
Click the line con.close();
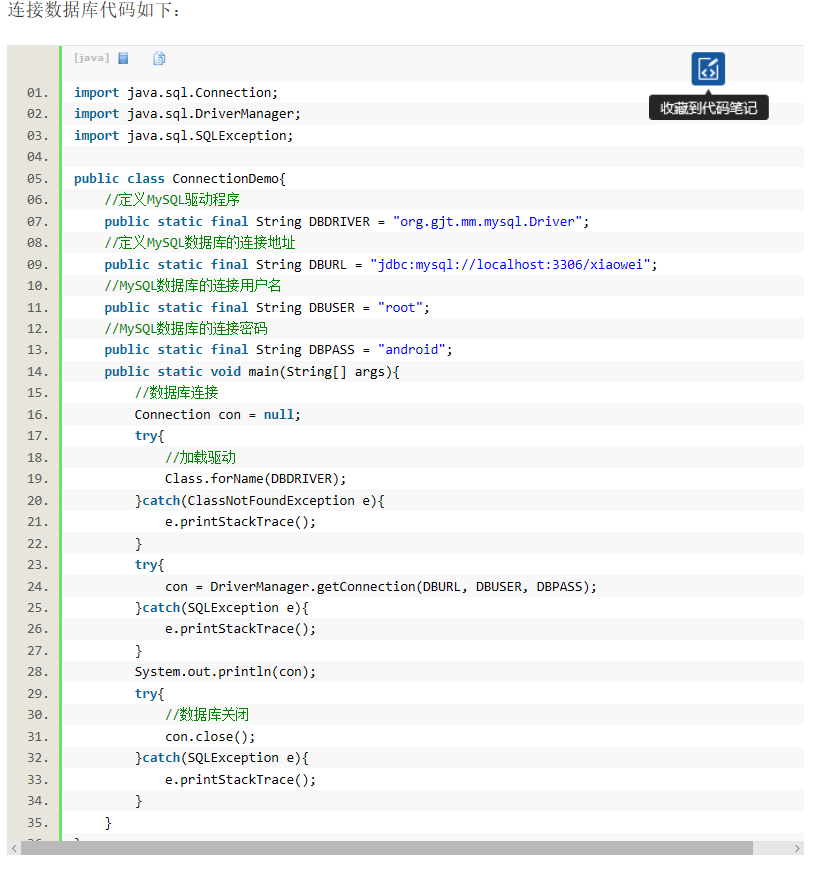(x=210, y=737)
